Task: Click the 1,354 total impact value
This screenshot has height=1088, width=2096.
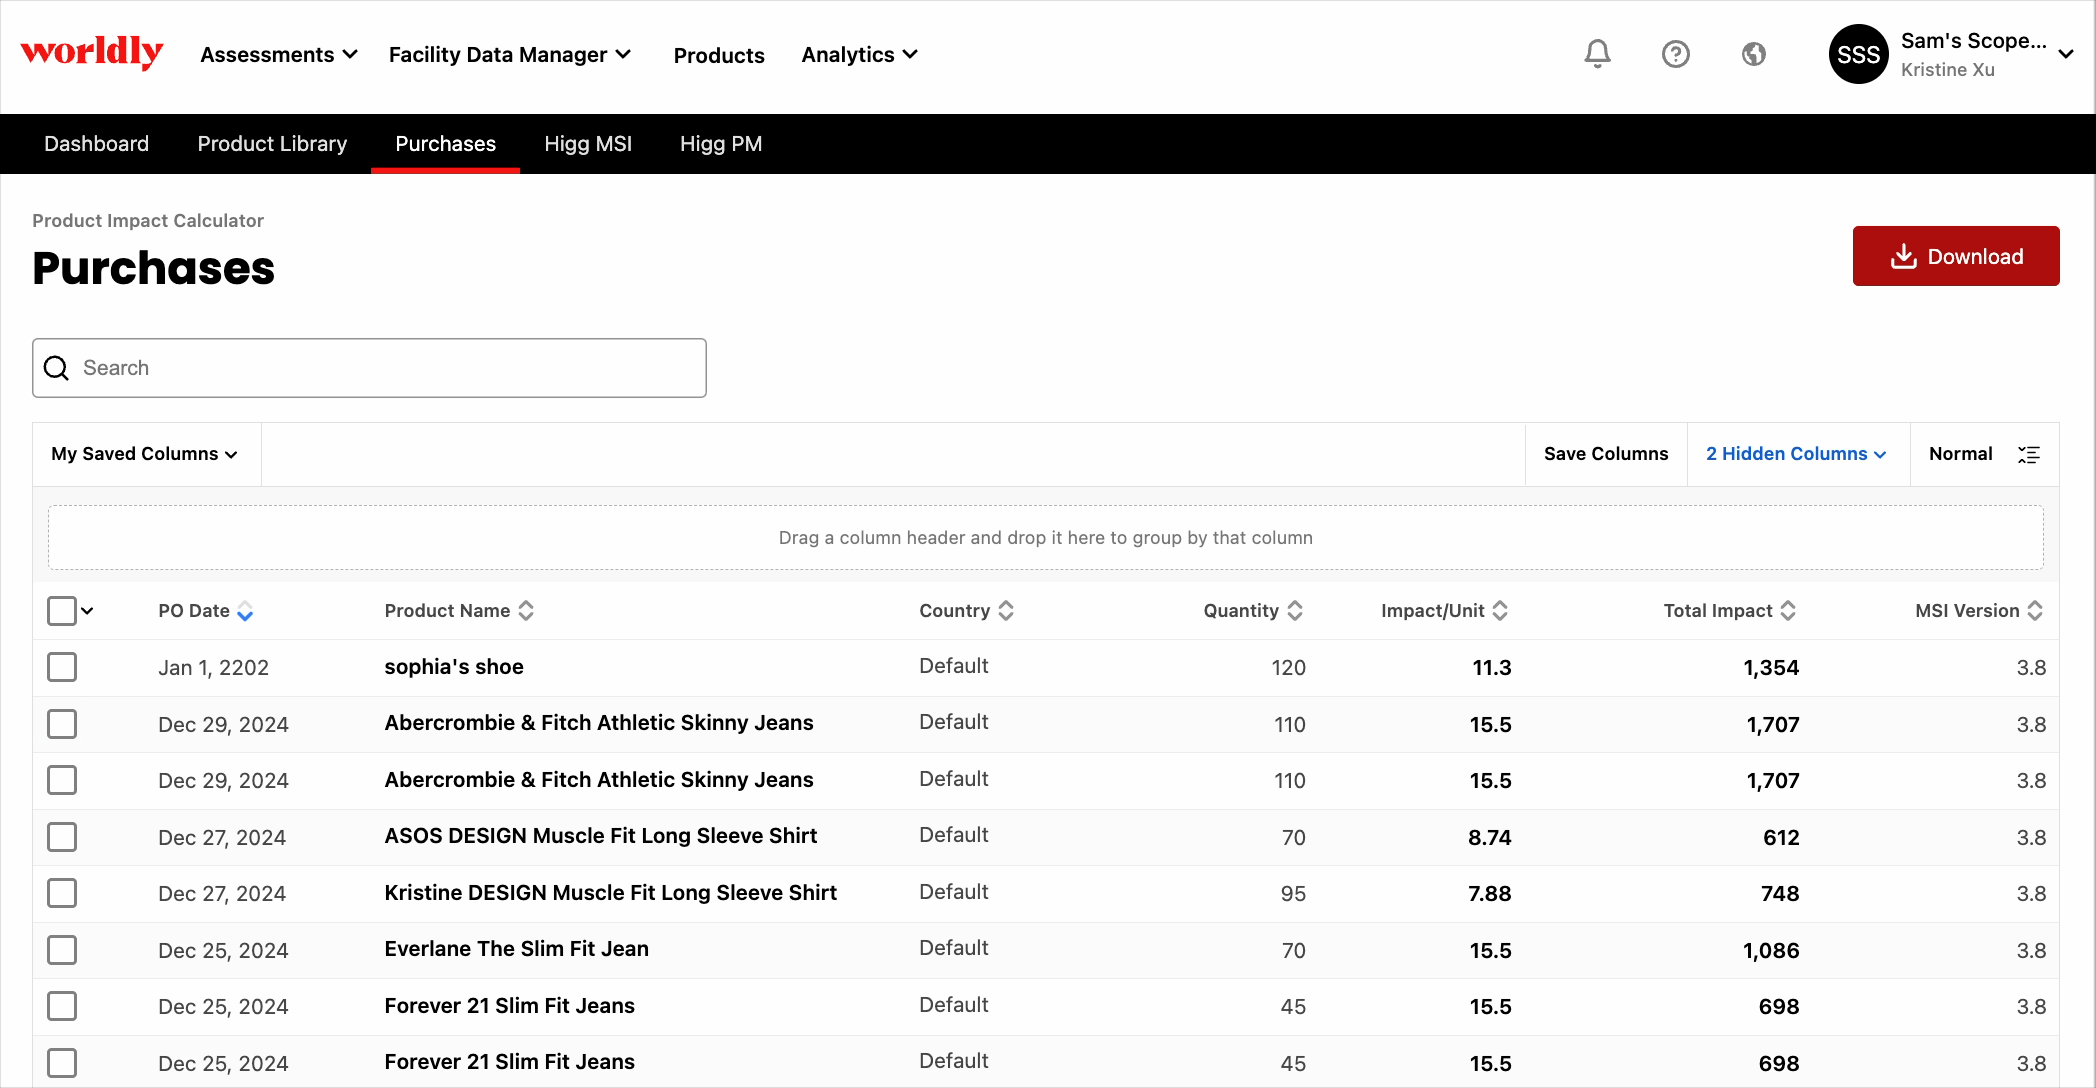Action: [1771, 668]
